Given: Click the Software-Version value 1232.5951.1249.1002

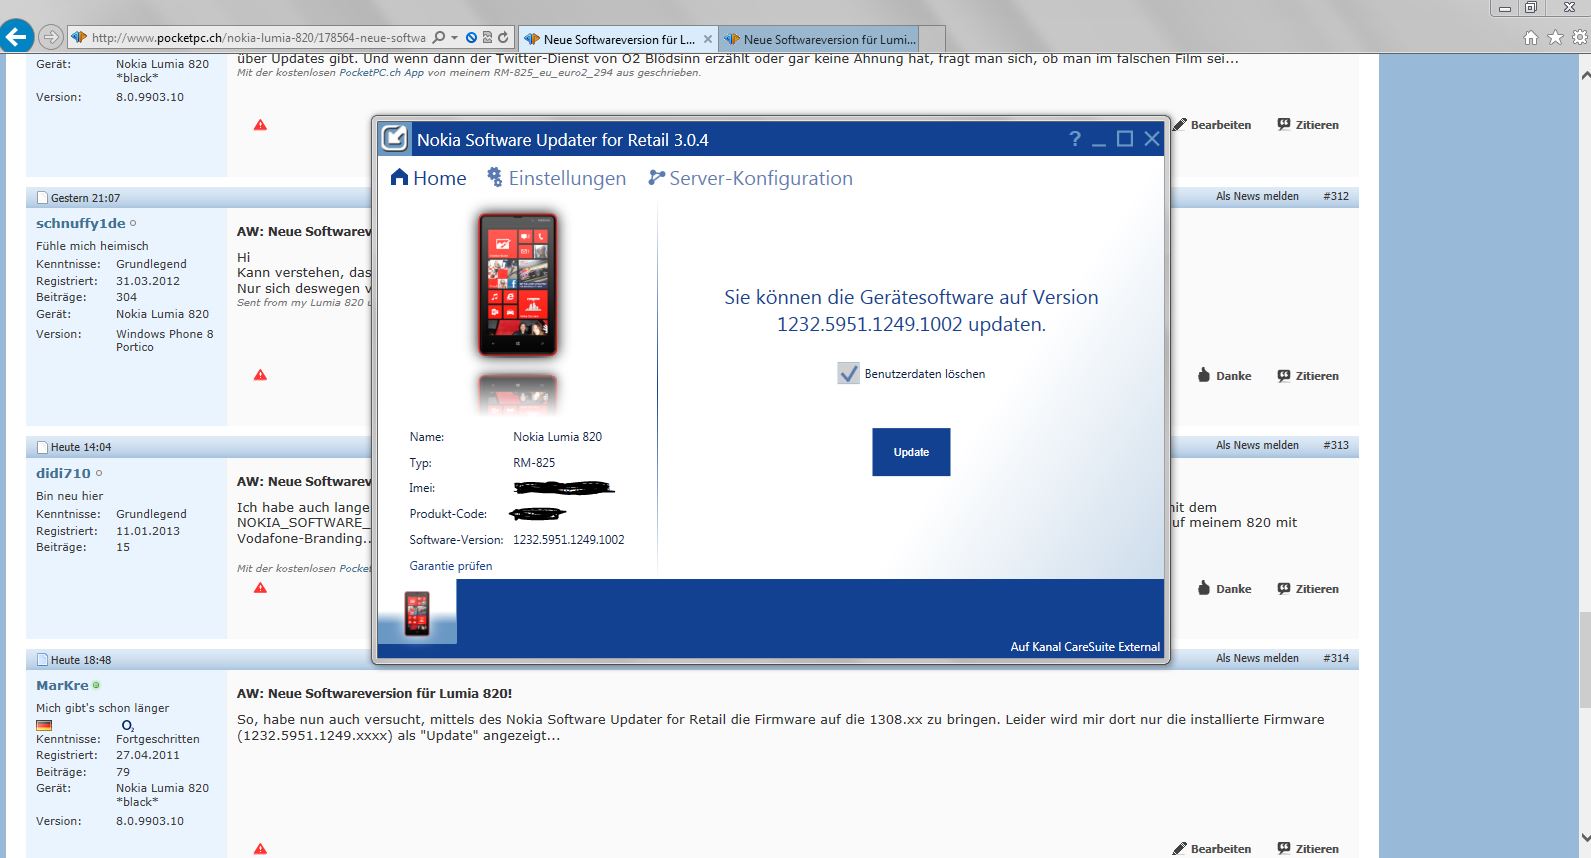Looking at the screenshot, I should point(568,540).
